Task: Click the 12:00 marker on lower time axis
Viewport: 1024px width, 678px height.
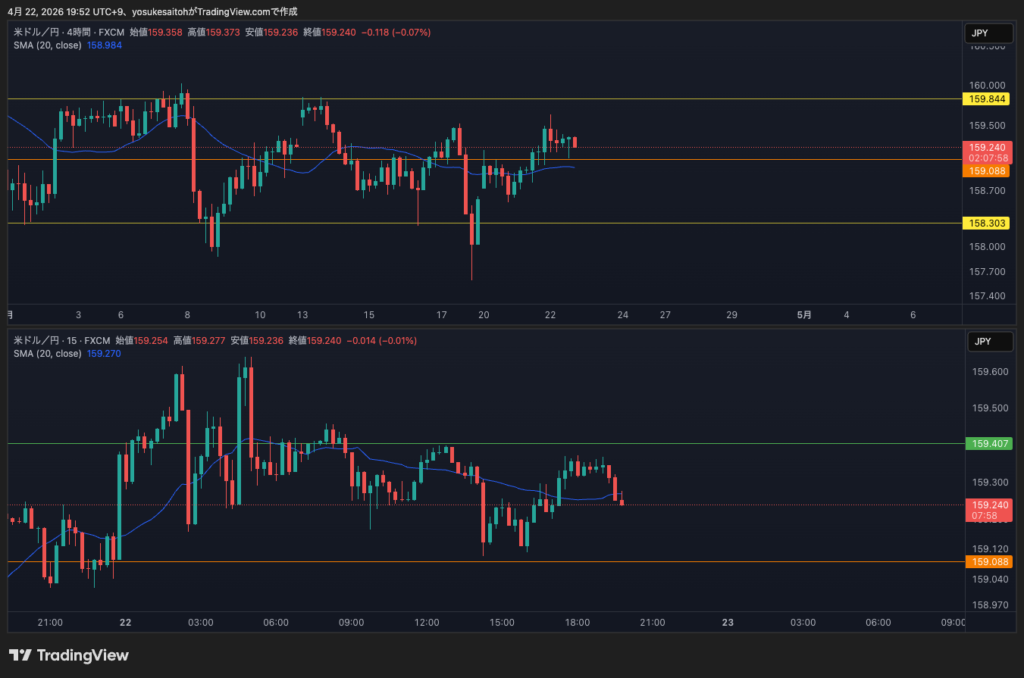Action: tap(427, 622)
